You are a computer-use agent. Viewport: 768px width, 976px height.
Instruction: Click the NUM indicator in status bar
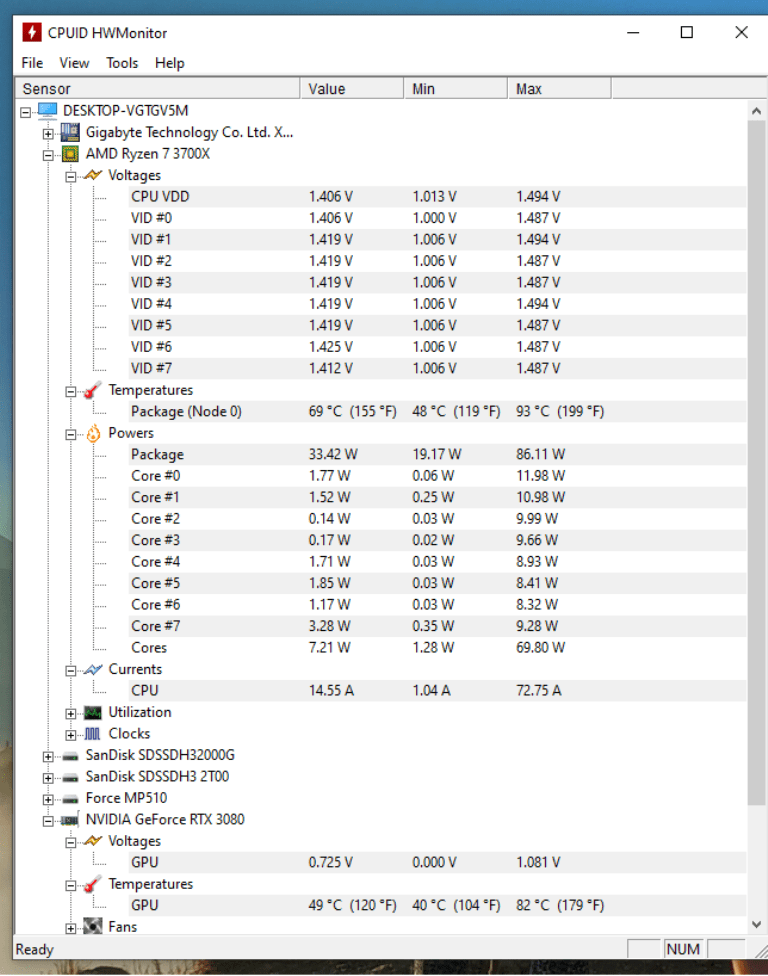(x=683, y=949)
